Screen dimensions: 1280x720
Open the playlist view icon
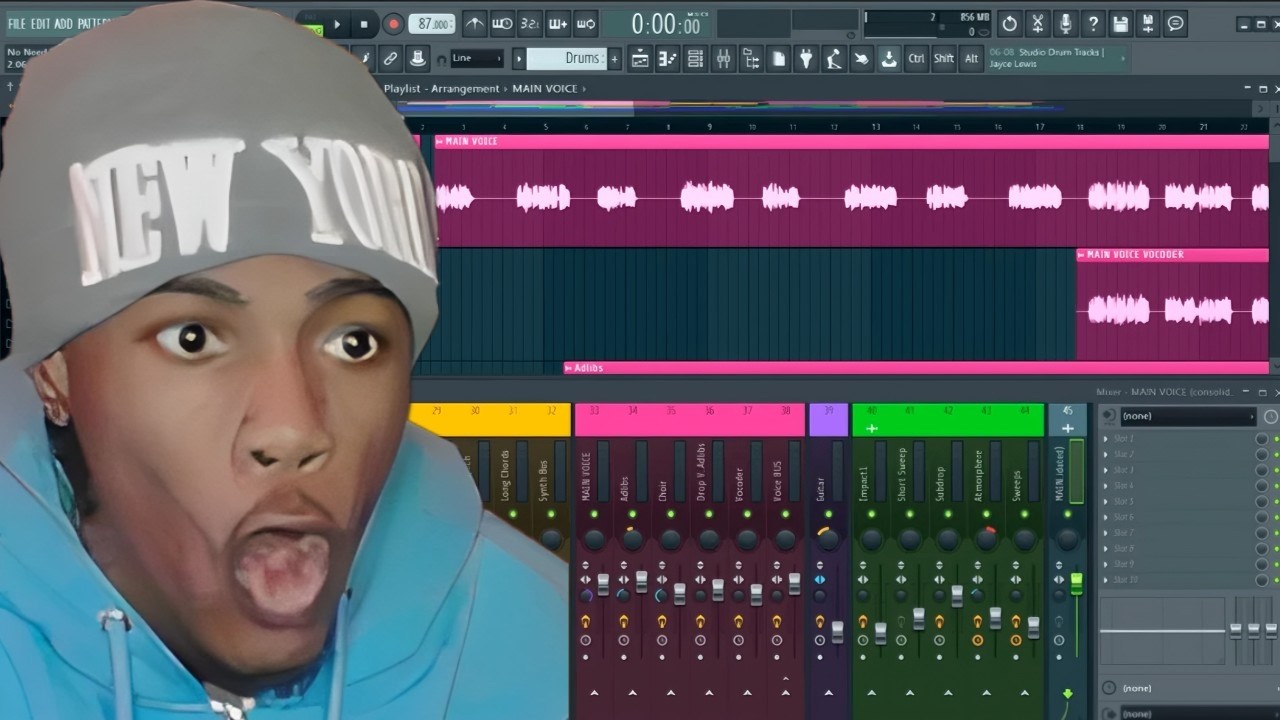[x=640, y=59]
